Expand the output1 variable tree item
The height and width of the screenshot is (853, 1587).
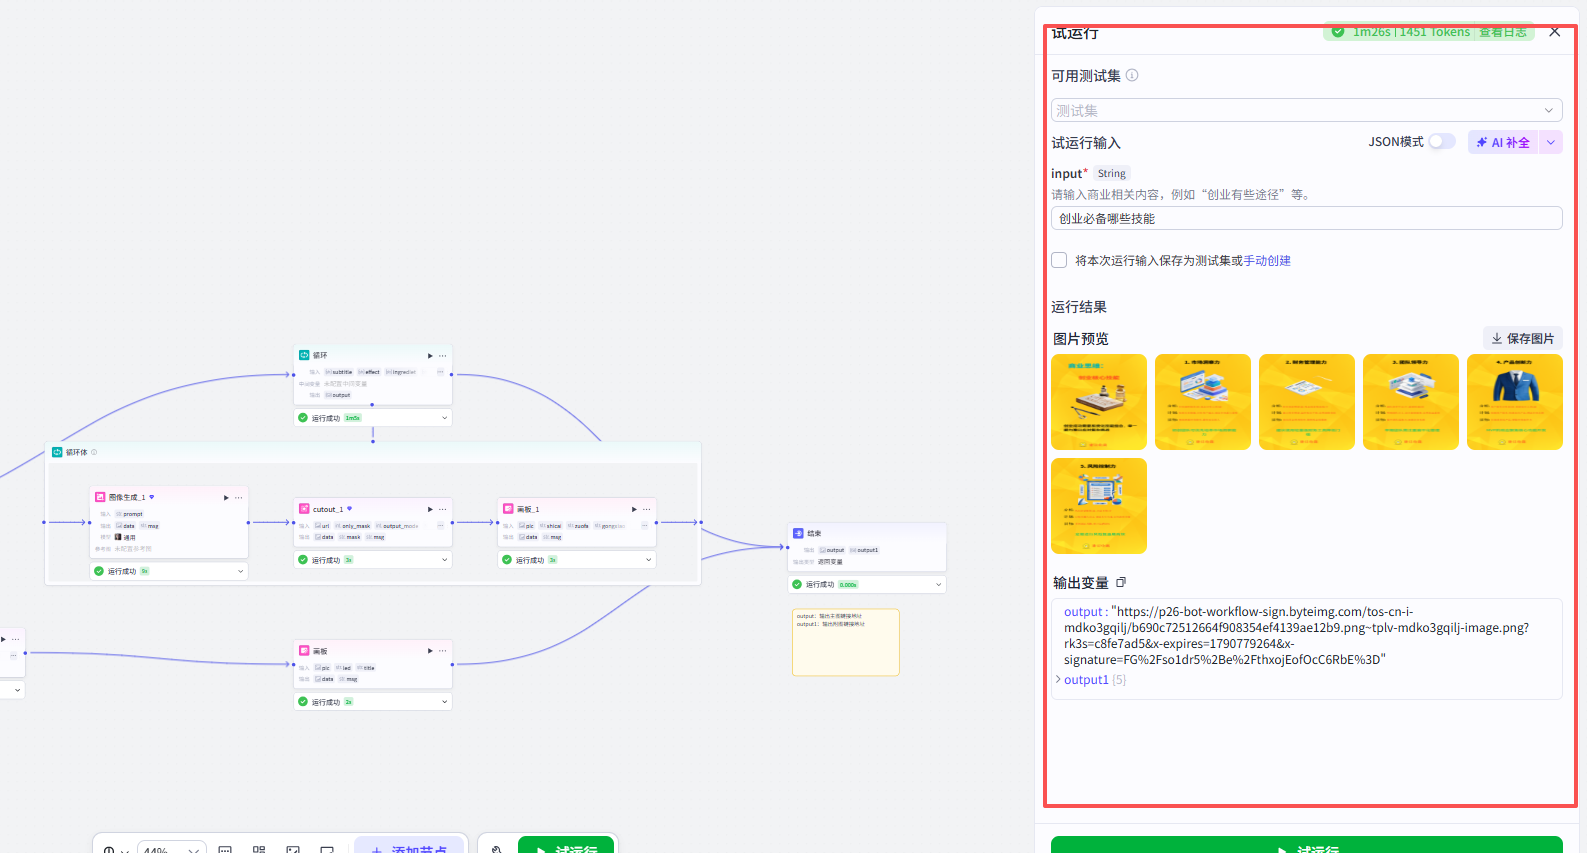1059,680
